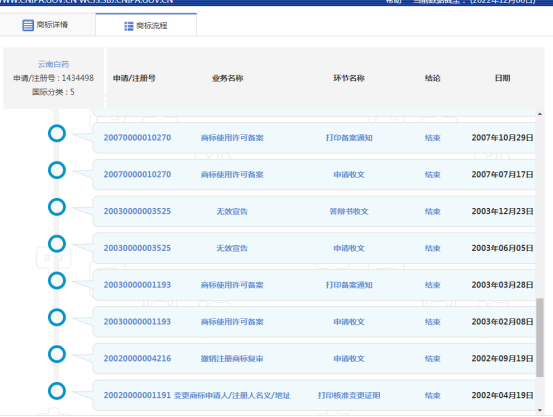Click 结束 in the 2002年09月19日 row

(433, 358)
